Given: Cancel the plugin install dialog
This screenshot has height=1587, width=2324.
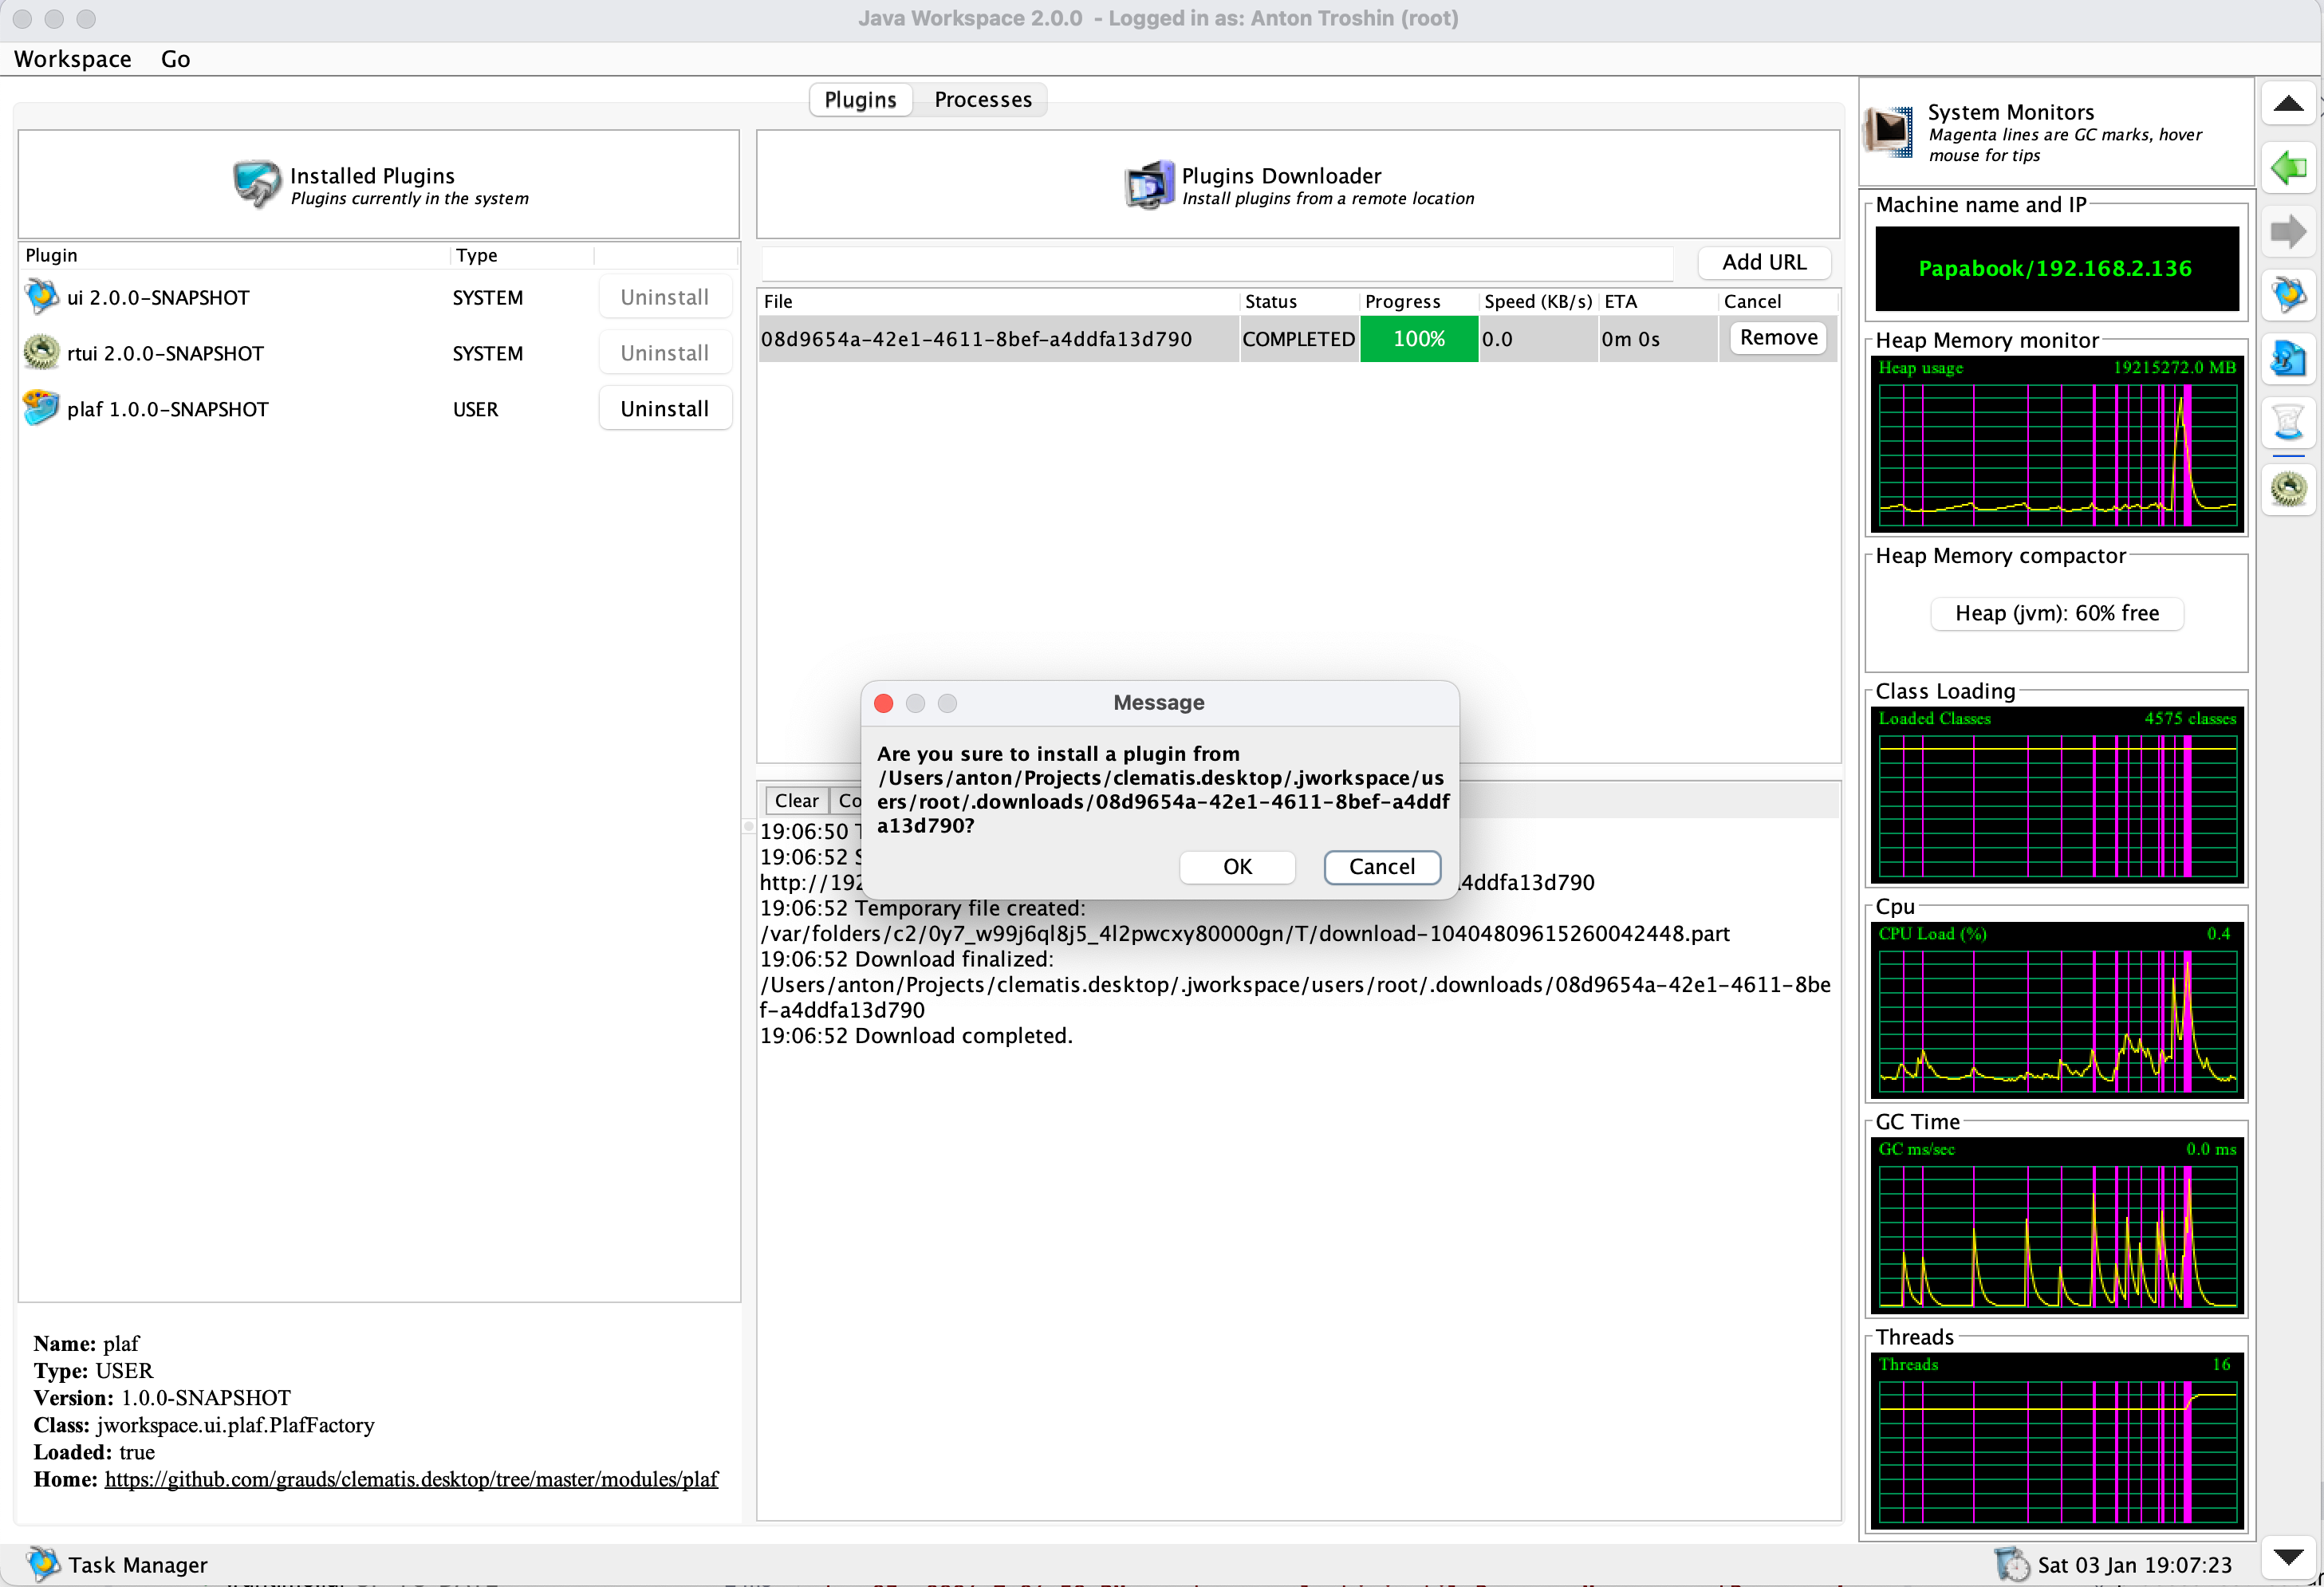Looking at the screenshot, I should coord(1381,867).
